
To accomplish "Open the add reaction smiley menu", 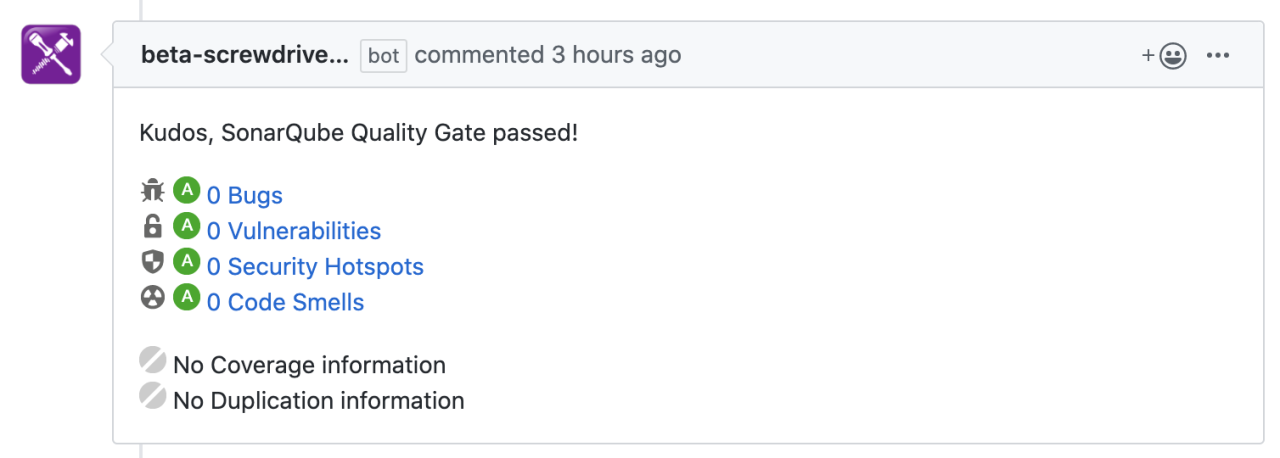I will coord(1164,56).
